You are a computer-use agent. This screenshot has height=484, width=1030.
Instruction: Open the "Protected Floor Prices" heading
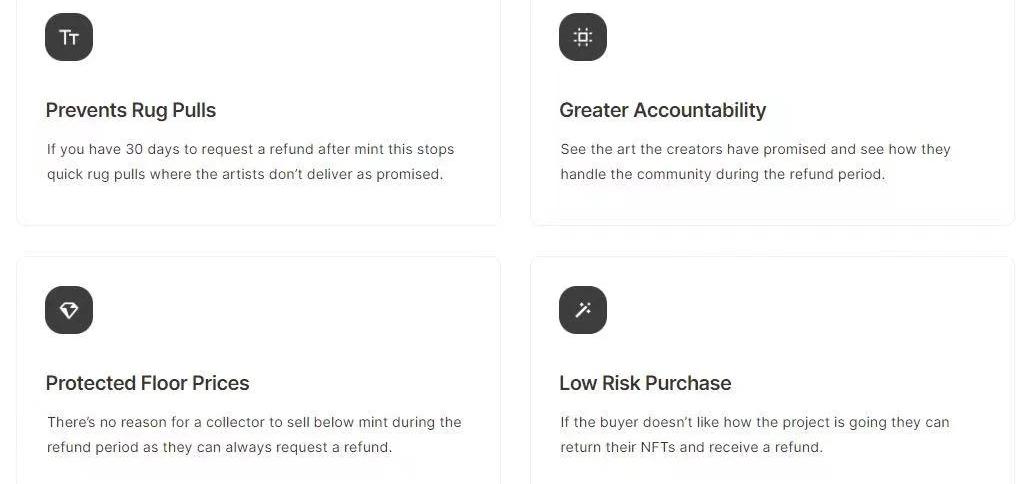pyautogui.click(x=147, y=383)
